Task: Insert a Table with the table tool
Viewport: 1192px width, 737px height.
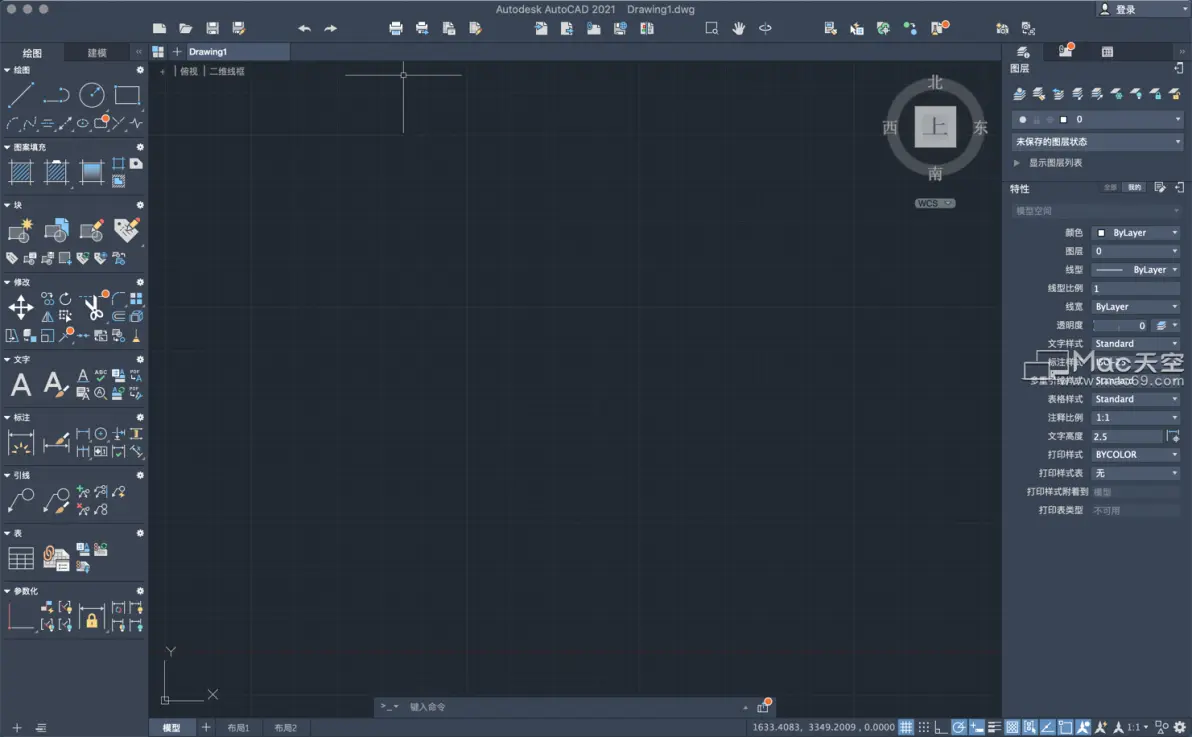Action: (21, 559)
